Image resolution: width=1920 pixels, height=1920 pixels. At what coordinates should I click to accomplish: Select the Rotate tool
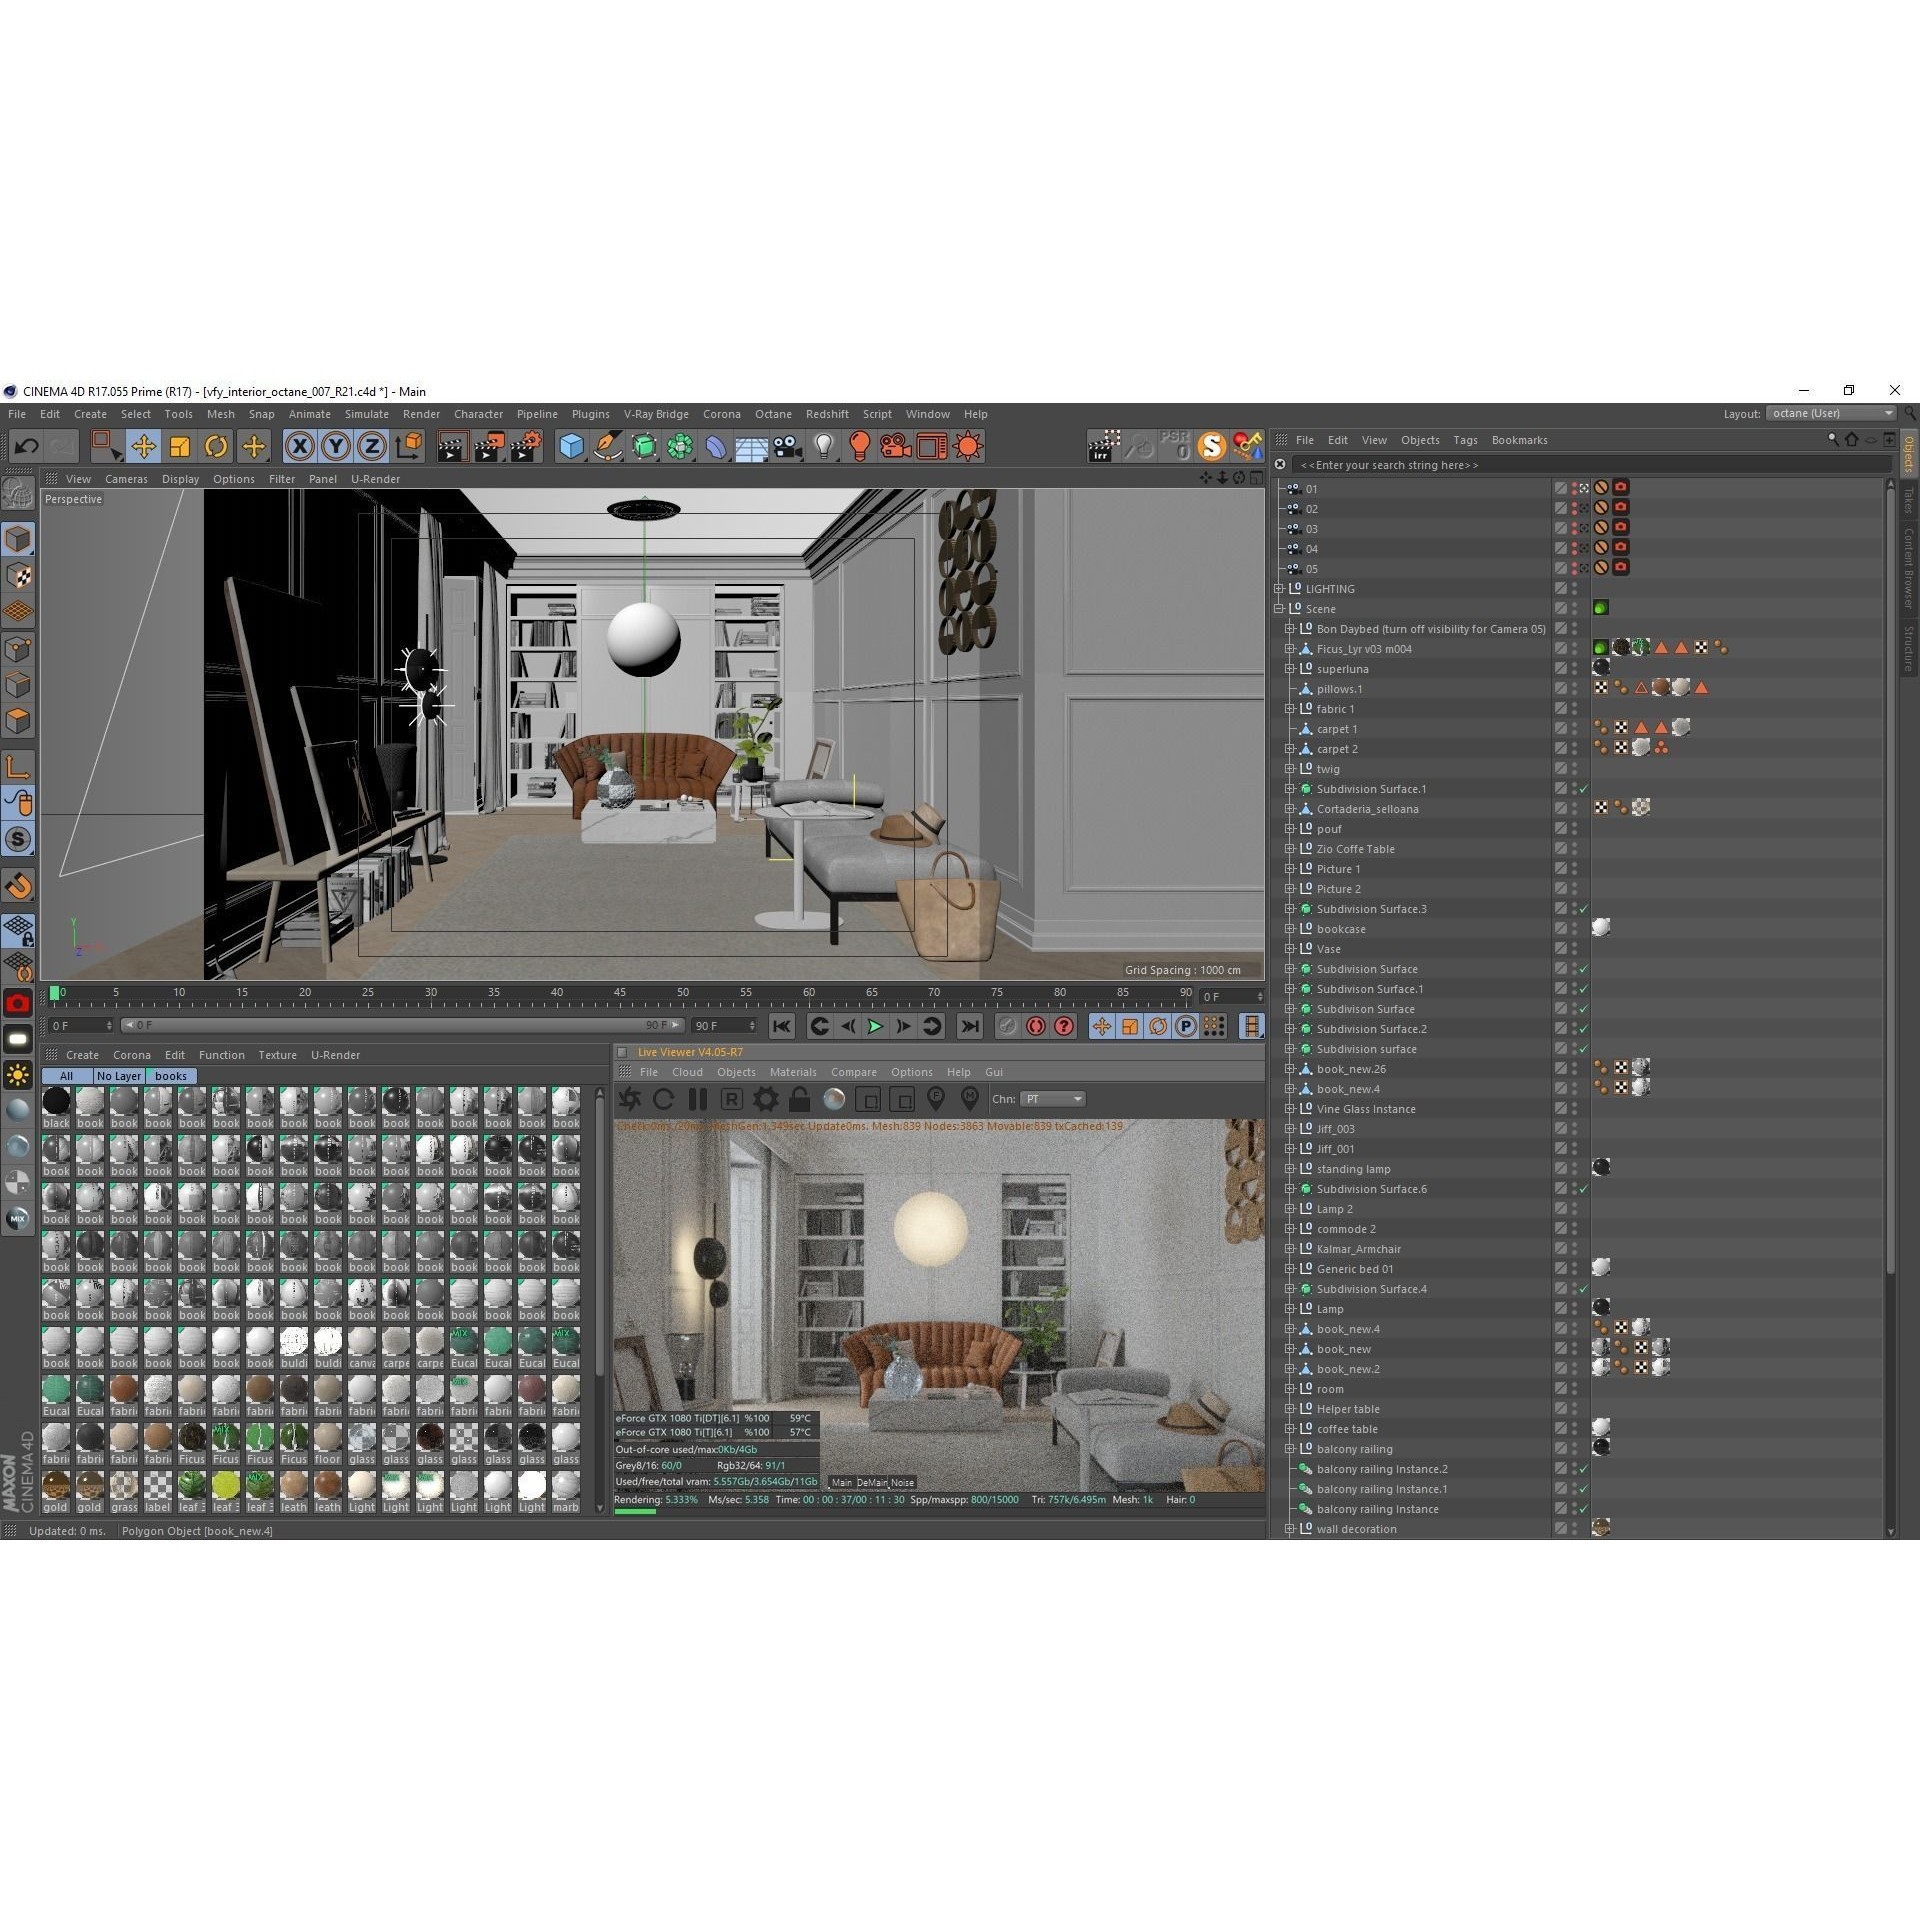[216, 446]
